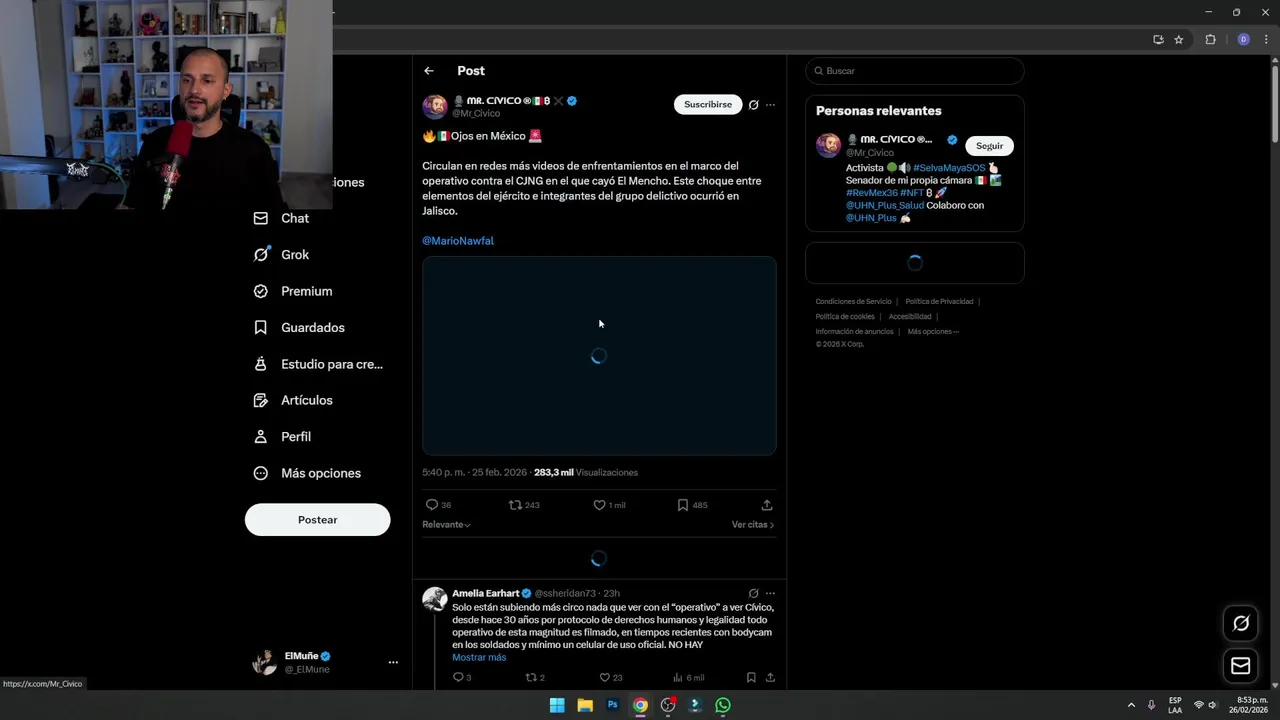This screenshot has width=1280, height=720.
Task: Open Guardados bookmarks page
Action: click(299, 328)
